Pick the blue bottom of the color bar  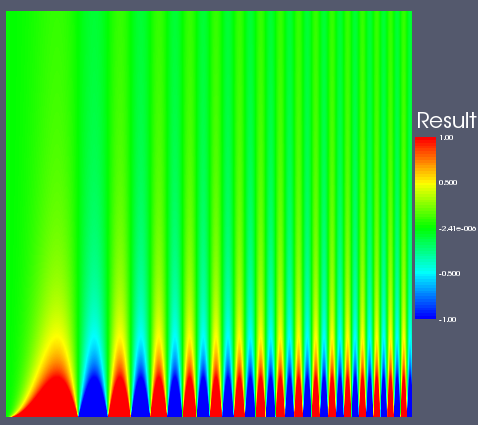click(425, 312)
